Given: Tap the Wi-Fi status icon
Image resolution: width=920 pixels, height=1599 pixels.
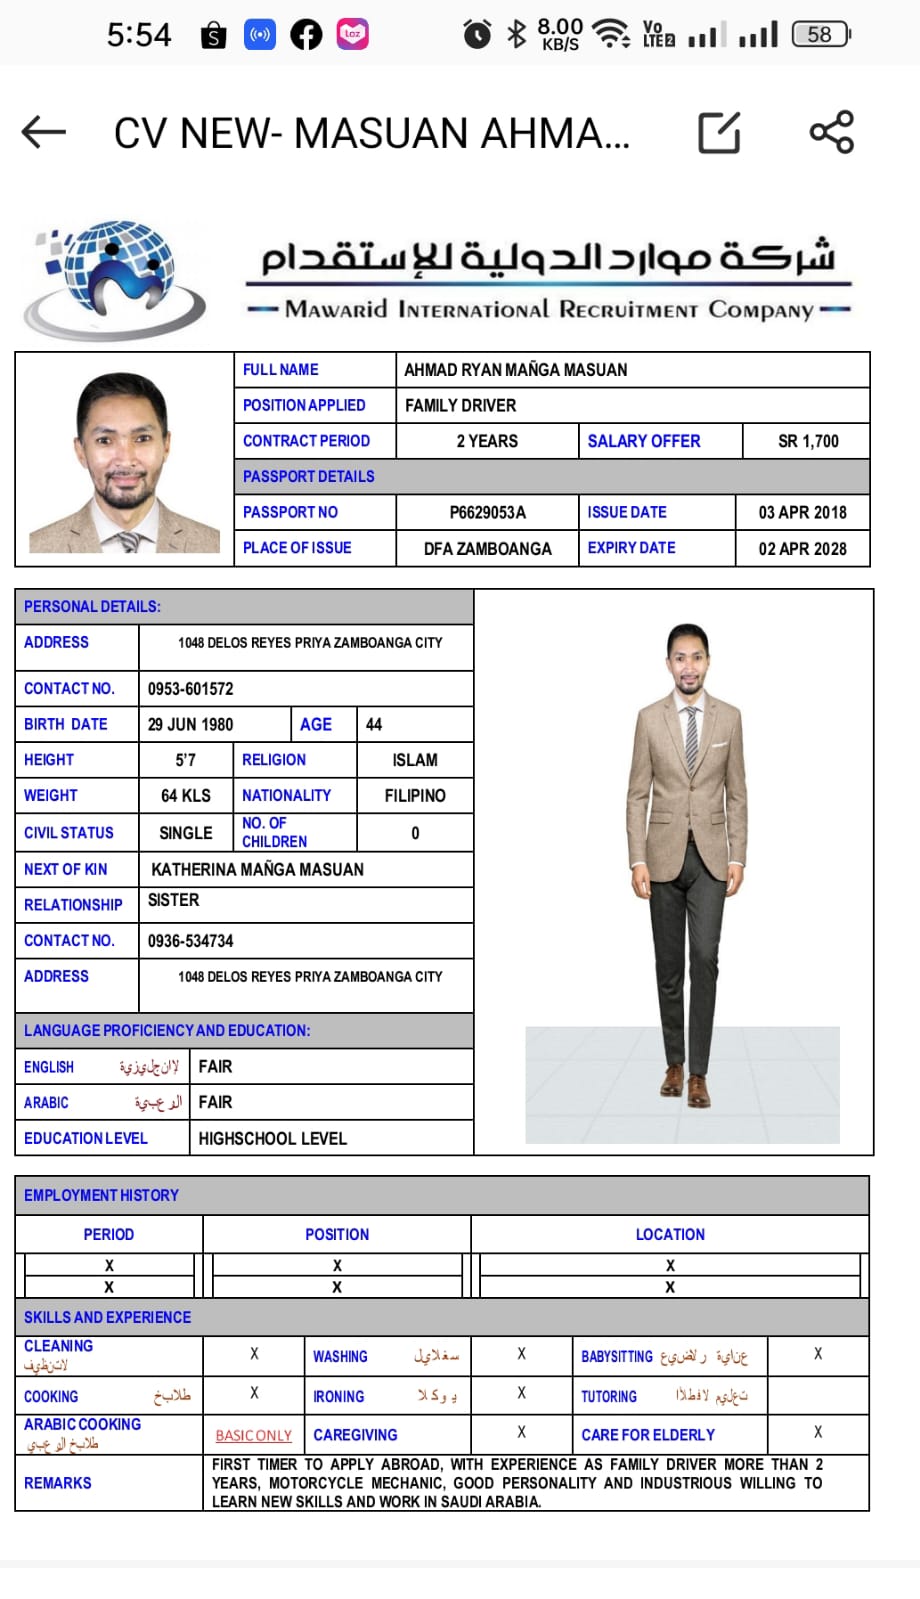Looking at the screenshot, I should click(611, 34).
